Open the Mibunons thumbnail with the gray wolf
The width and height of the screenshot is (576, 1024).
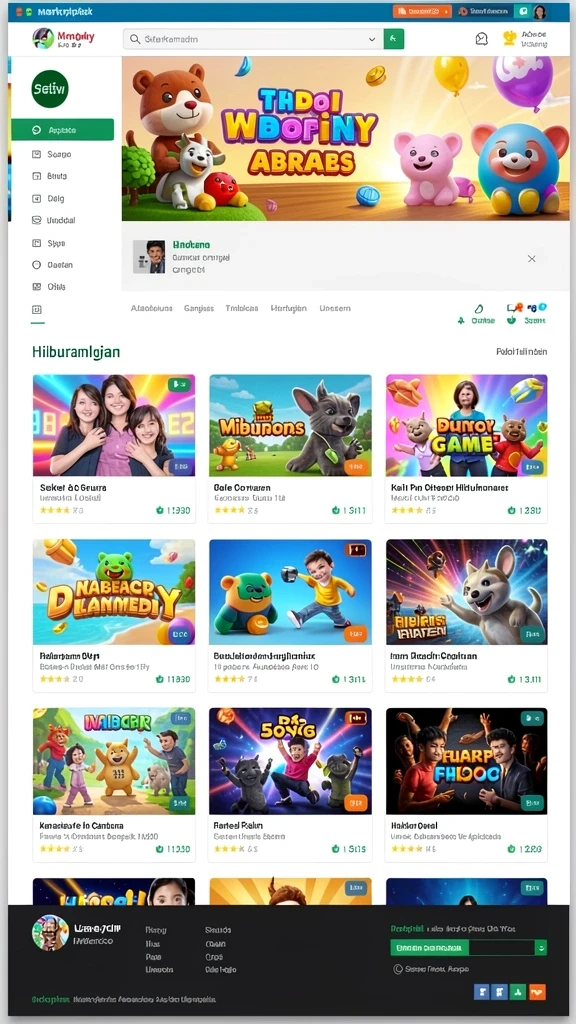coord(291,425)
